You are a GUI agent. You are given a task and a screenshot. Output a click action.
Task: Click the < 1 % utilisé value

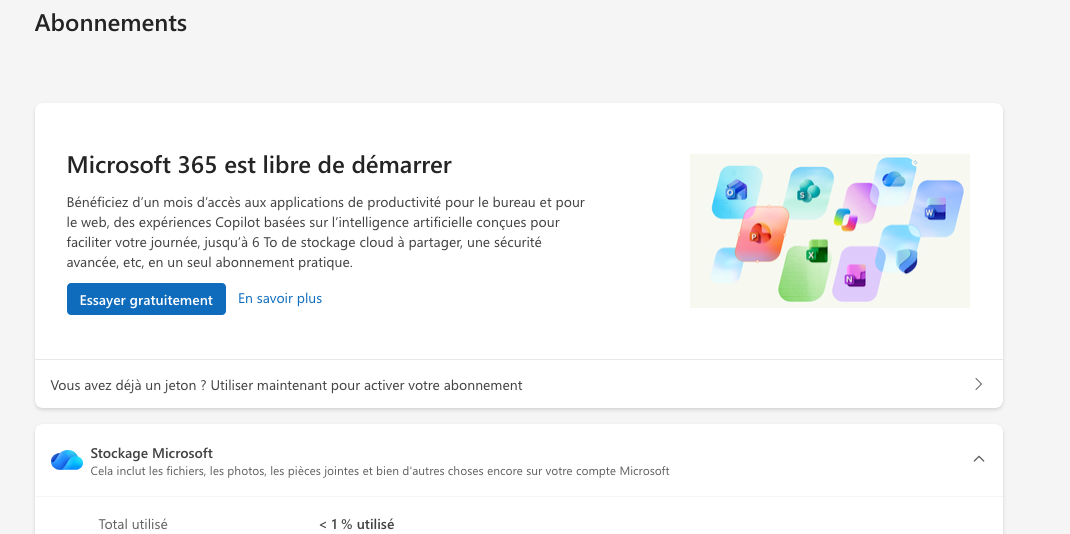coord(357,524)
